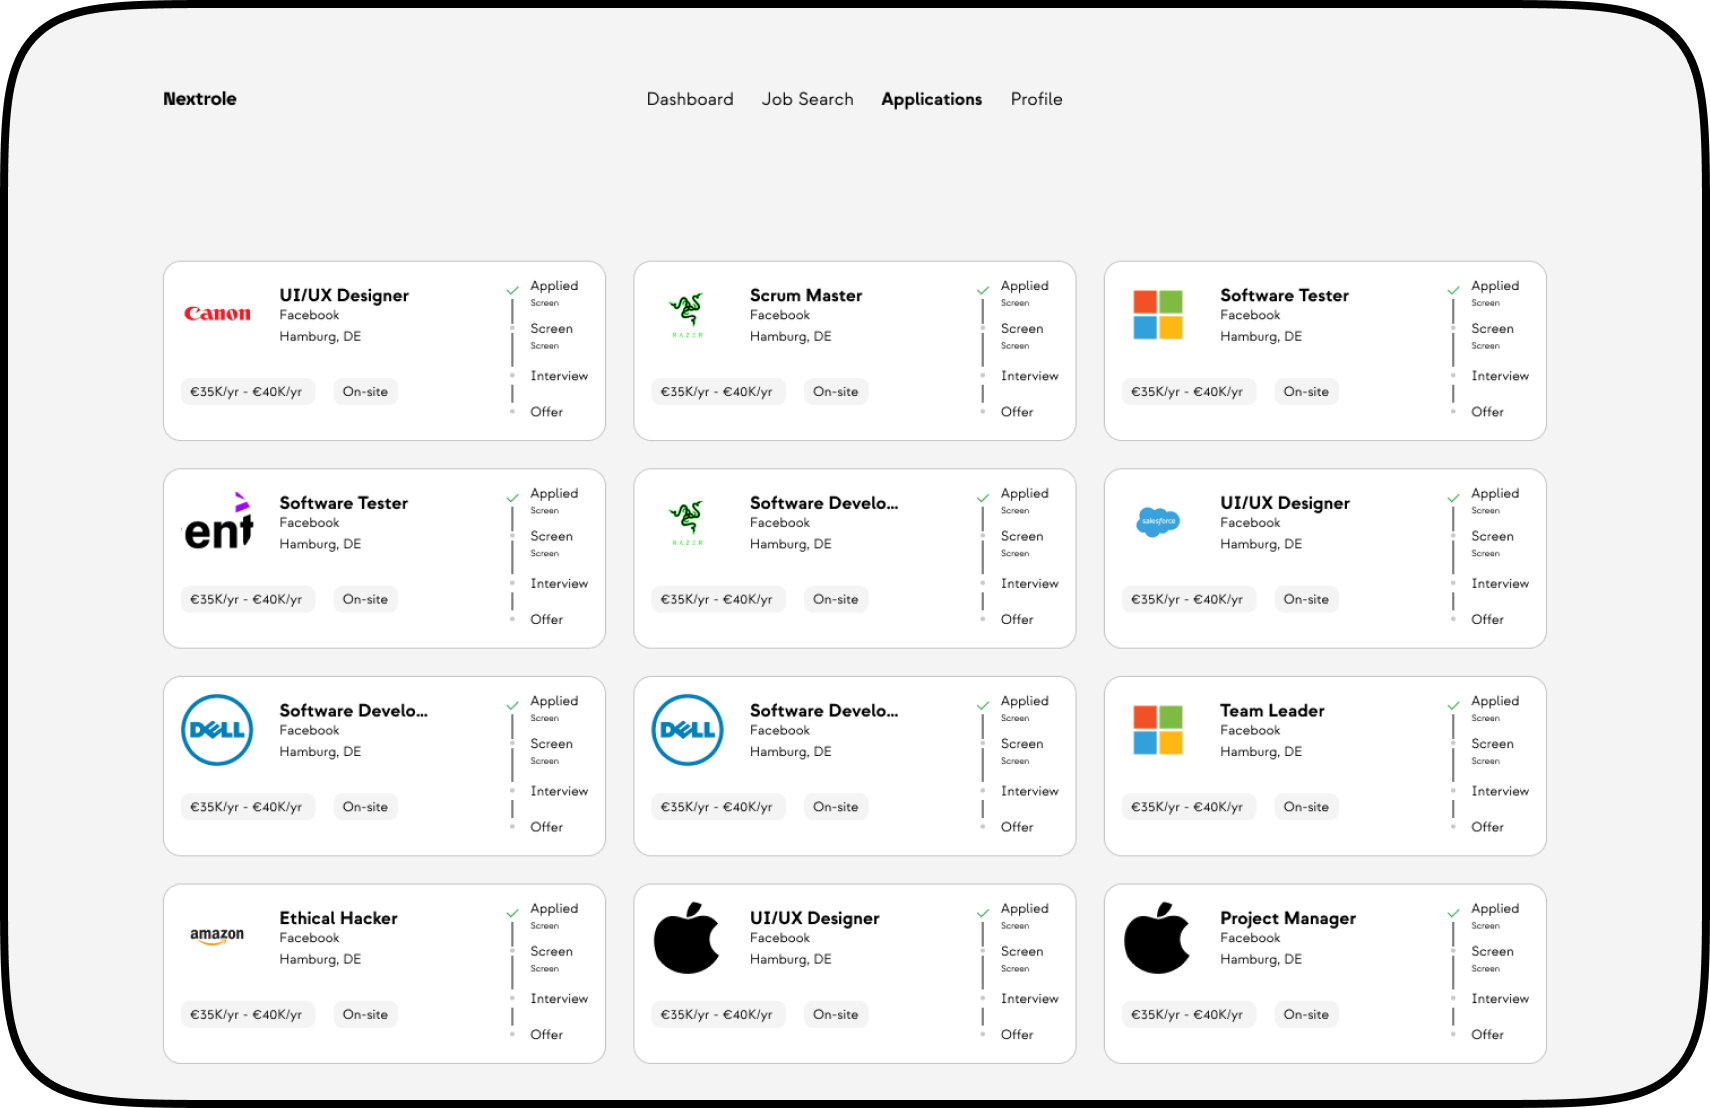Click Applied checkmark on Team Leader card
This screenshot has height=1108, width=1710.
[x=1453, y=705]
